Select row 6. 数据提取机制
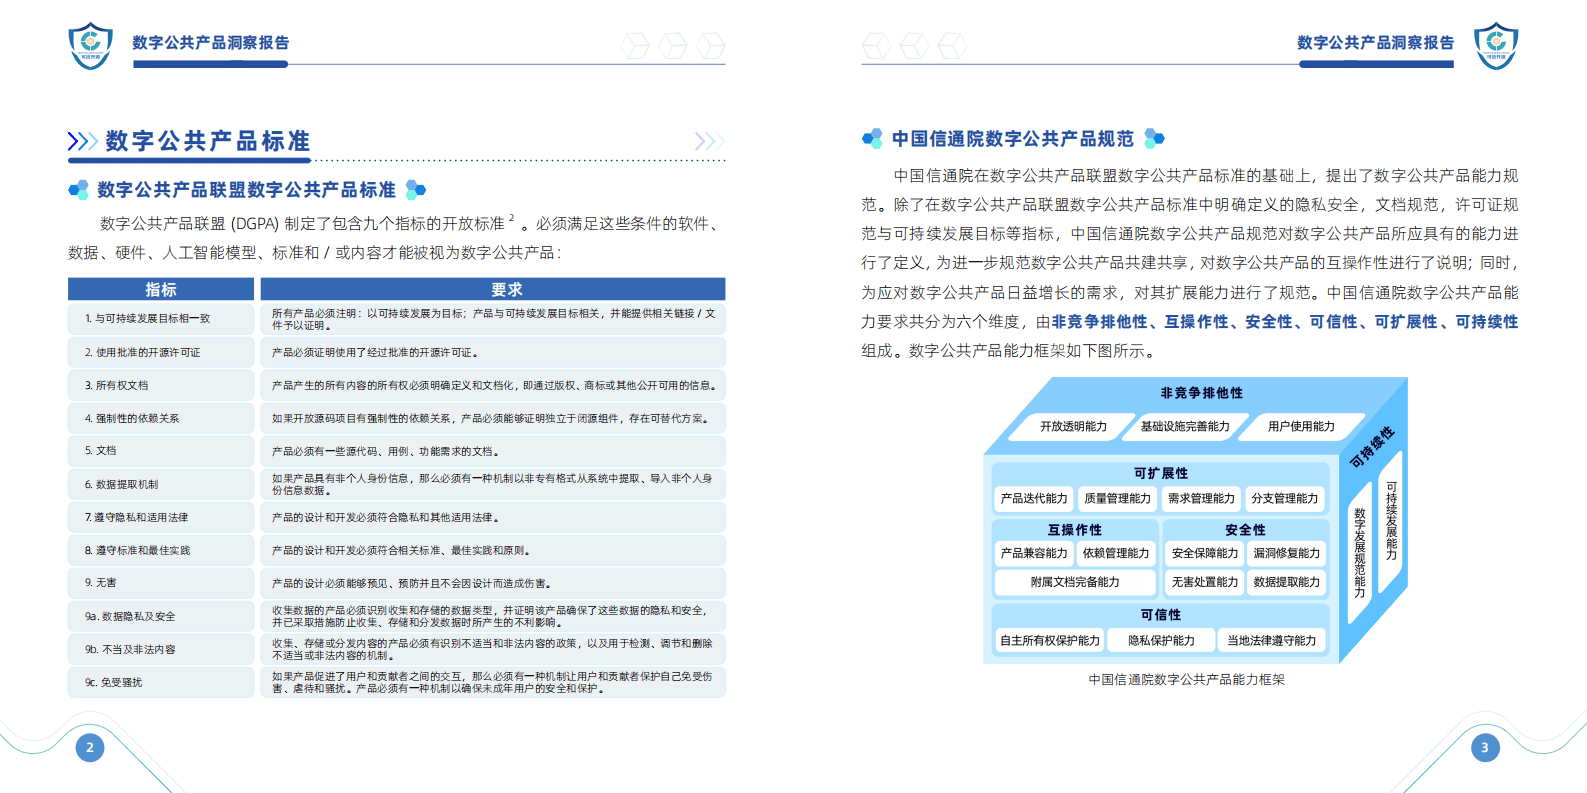The width and height of the screenshot is (1587, 793). pyautogui.click(x=397, y=484)
